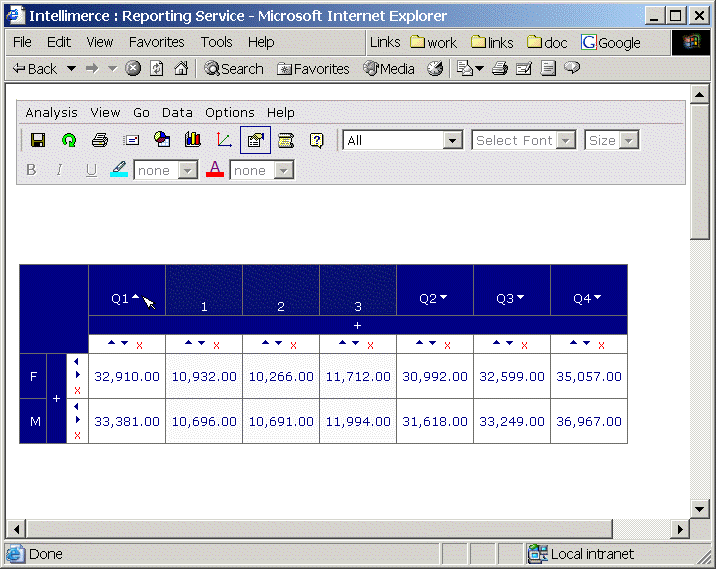The height and width of the screenshot is (569, 716).
Task: Click the vertical scrollbar down arrow
Action: pyautogui.click(x=700, y=508)
